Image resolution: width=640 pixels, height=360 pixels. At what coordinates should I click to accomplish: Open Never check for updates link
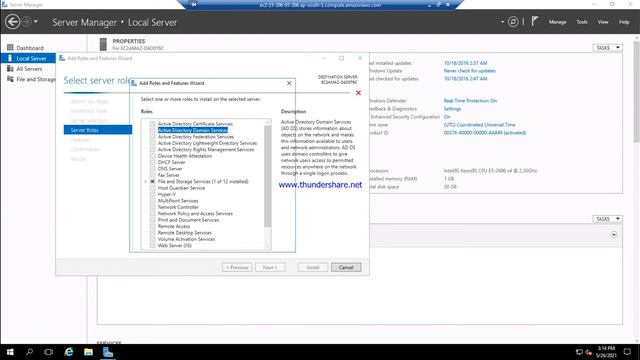469,71
